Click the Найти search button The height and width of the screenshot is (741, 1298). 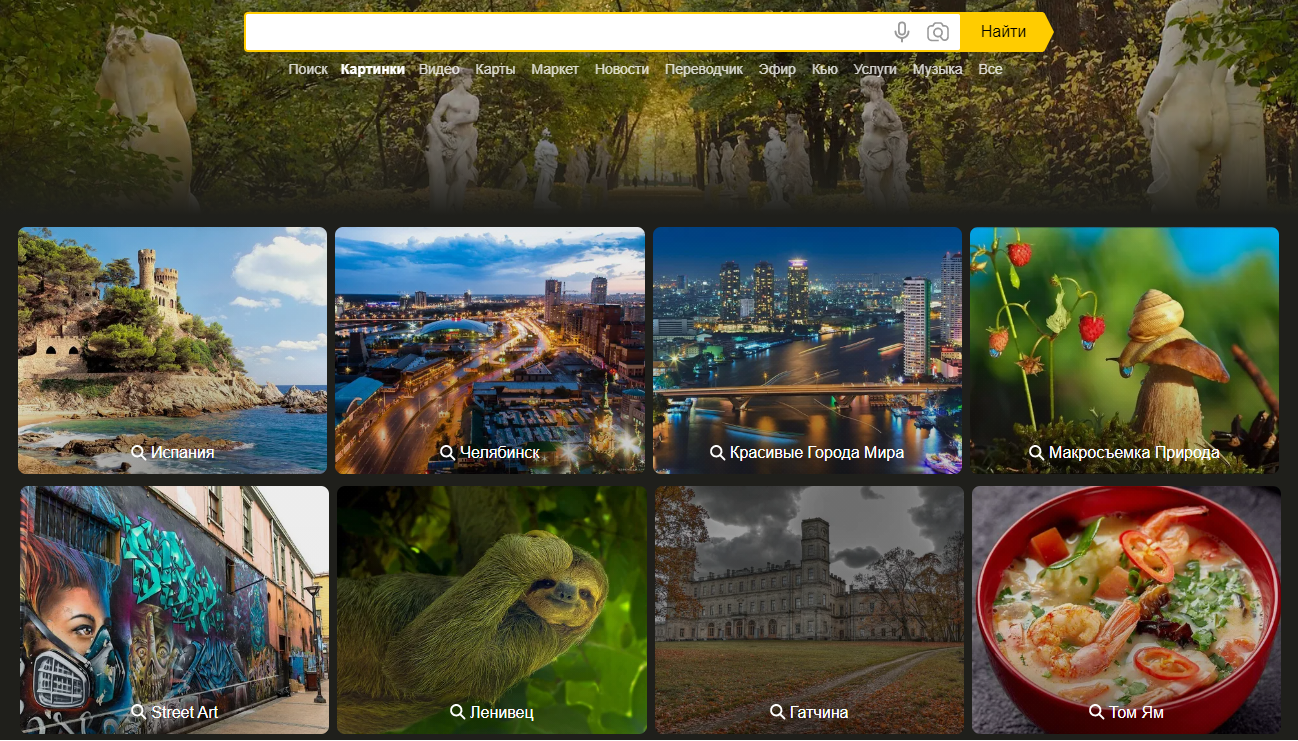pos(1004,32)
